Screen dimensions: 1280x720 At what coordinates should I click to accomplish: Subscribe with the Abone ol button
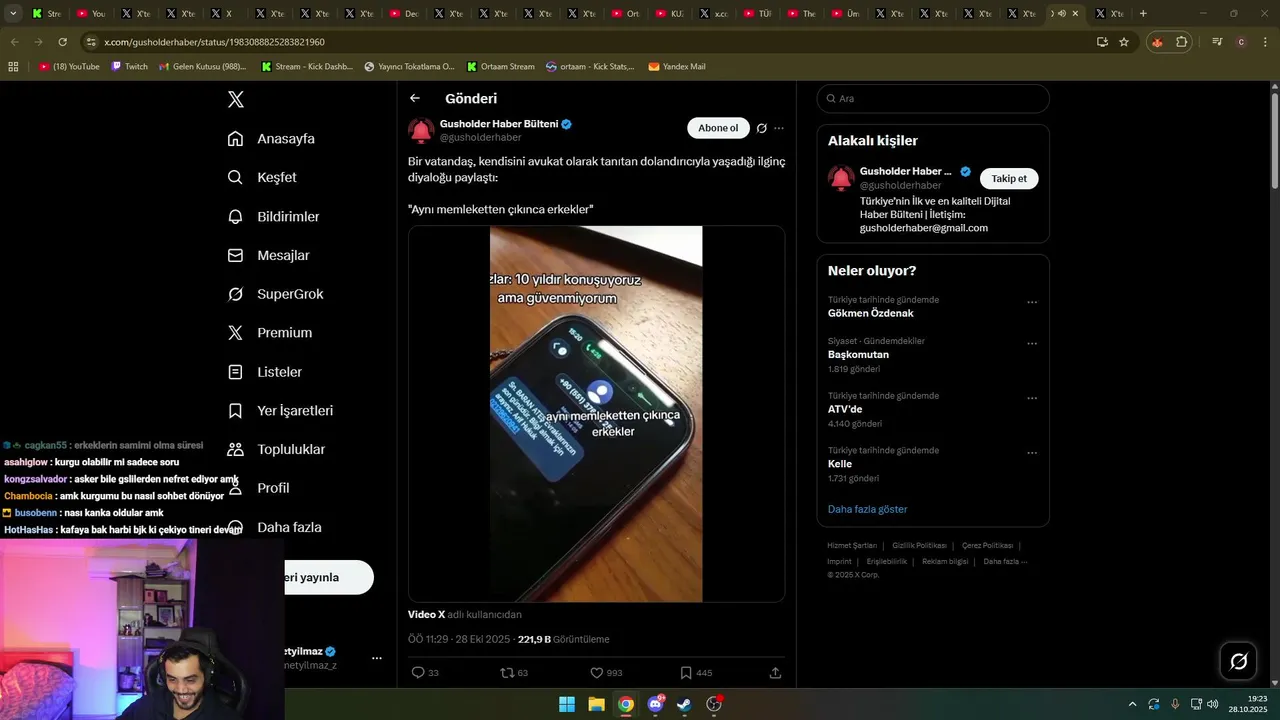pyautogui.click(x=718, y=128)
